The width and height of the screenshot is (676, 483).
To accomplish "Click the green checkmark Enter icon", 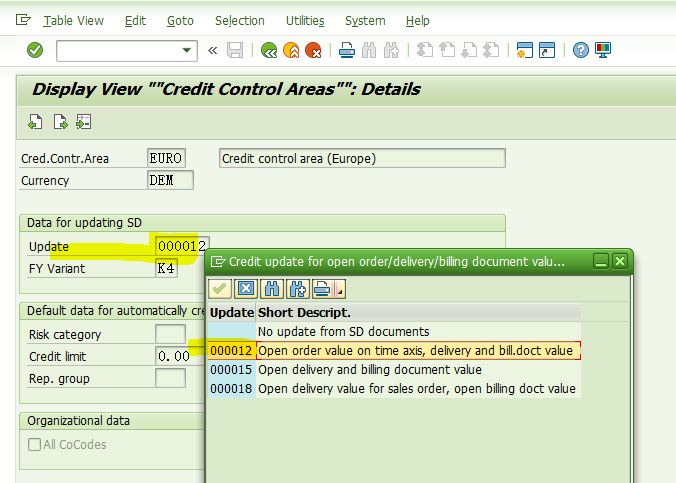I will tap(35, 50).
